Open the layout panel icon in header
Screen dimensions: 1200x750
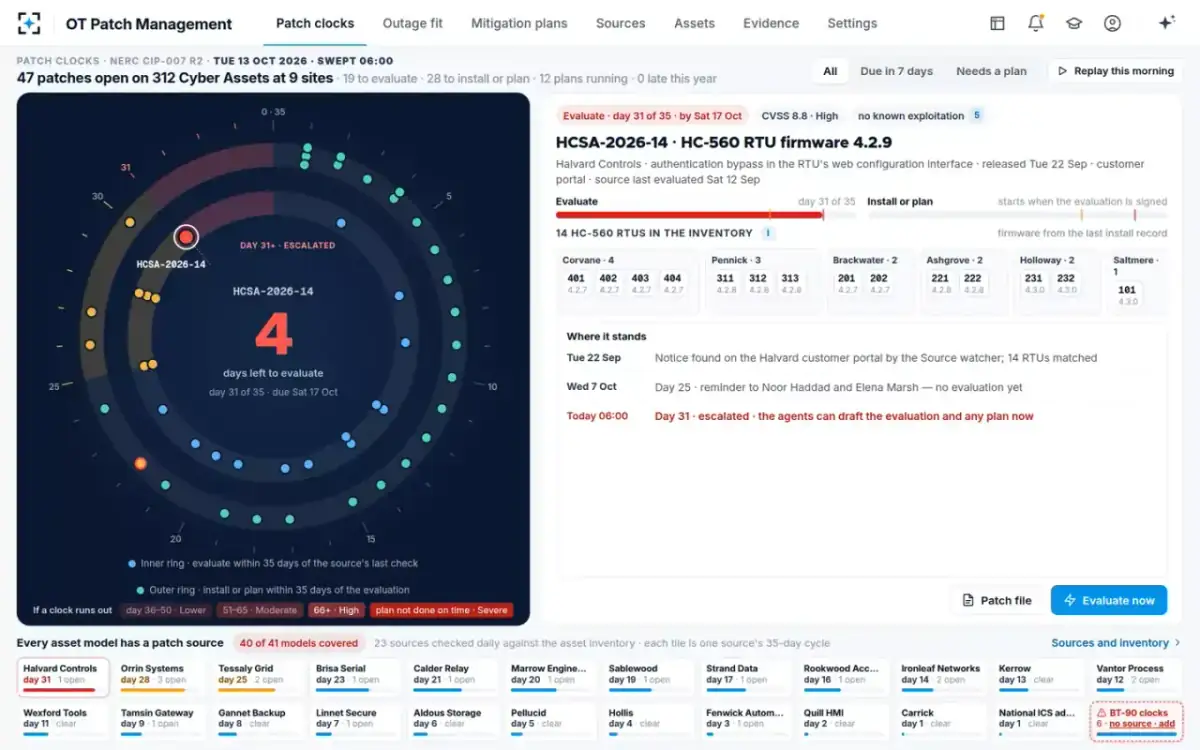click(x=997, y=23)
